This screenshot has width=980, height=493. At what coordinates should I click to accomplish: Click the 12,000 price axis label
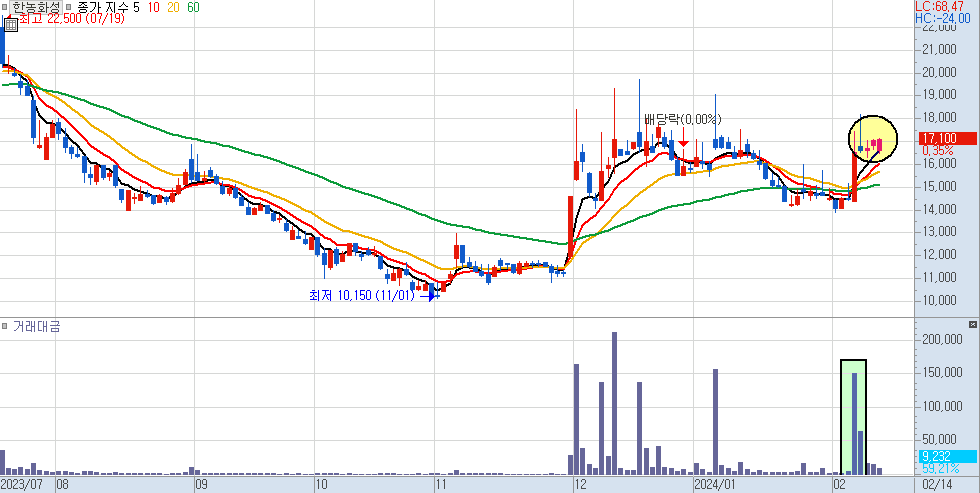point(939,254)
